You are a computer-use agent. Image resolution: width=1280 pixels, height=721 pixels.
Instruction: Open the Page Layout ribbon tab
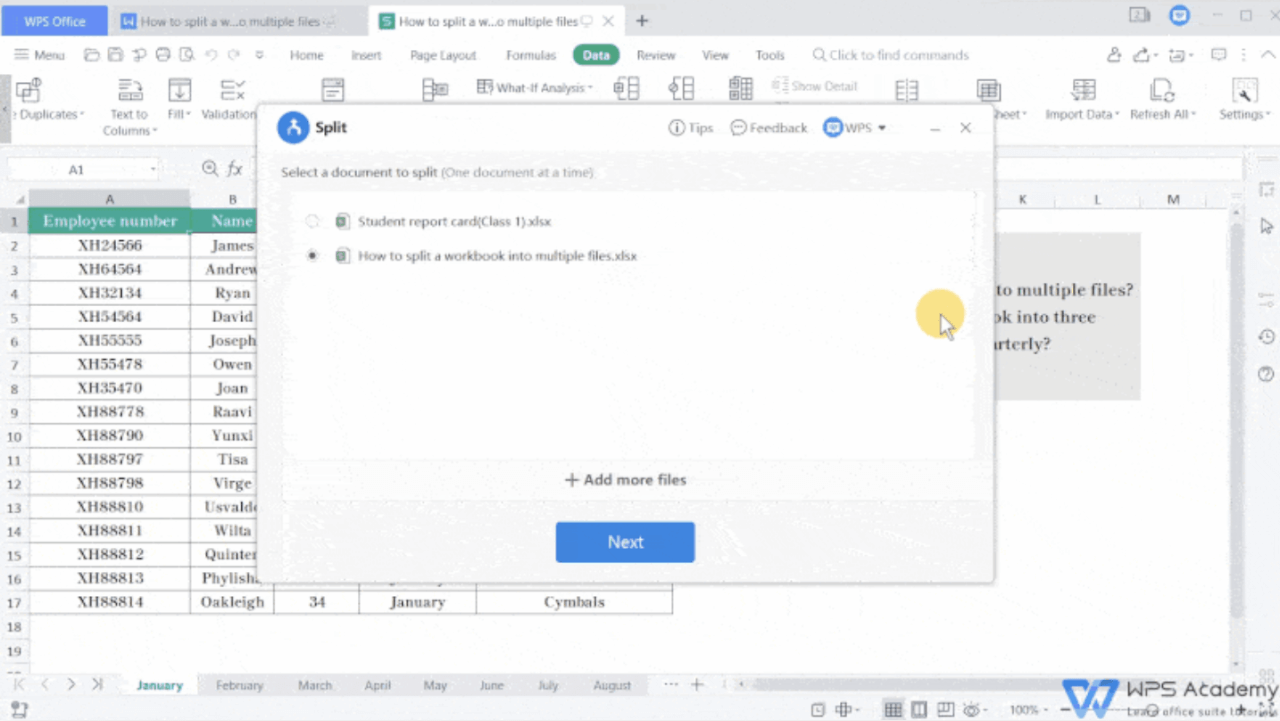[443, 55]
